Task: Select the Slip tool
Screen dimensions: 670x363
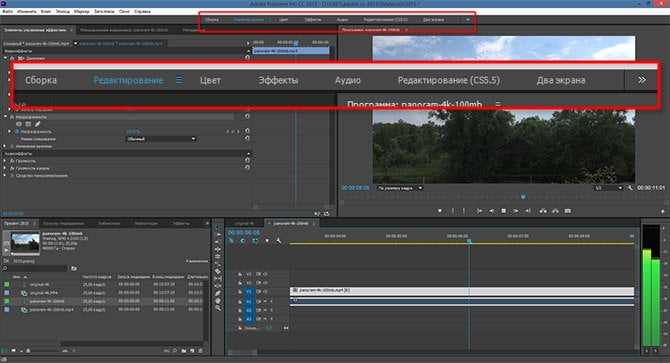Action: [x=217, y=278]
